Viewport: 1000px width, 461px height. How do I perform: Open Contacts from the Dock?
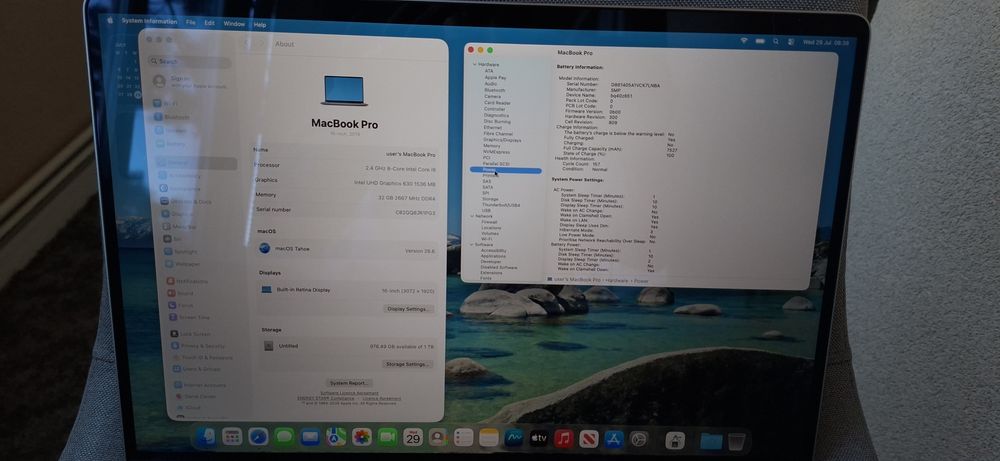coord(438,437)
